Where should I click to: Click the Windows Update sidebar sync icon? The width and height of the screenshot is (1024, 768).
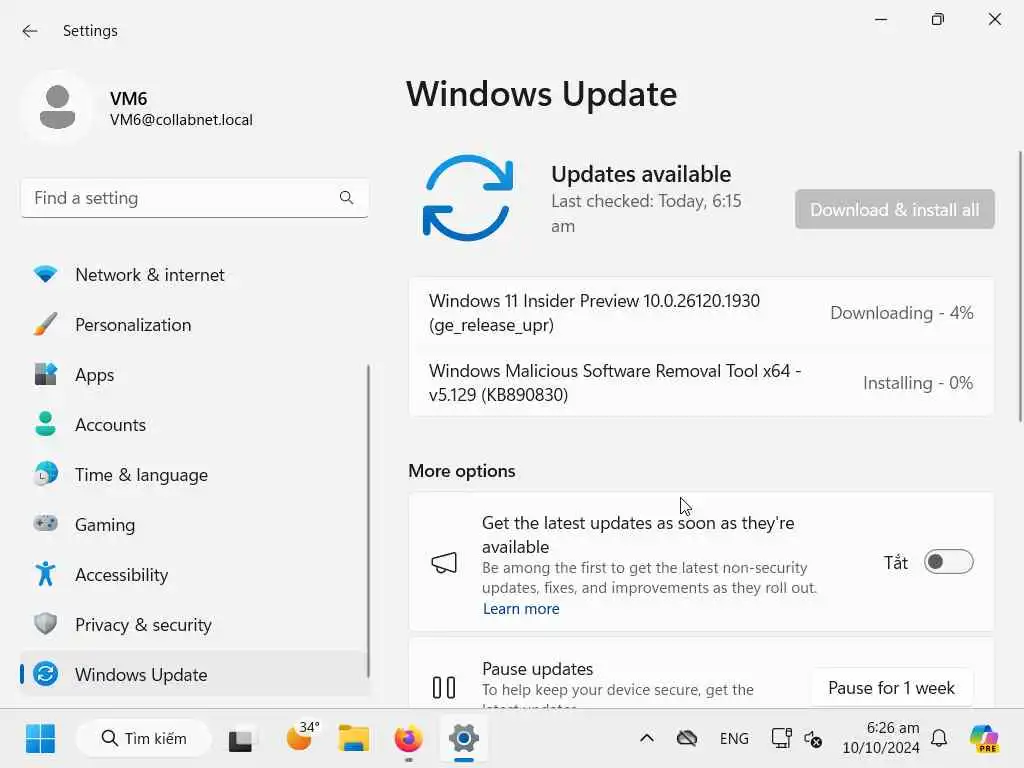click(x=45, y=674)
